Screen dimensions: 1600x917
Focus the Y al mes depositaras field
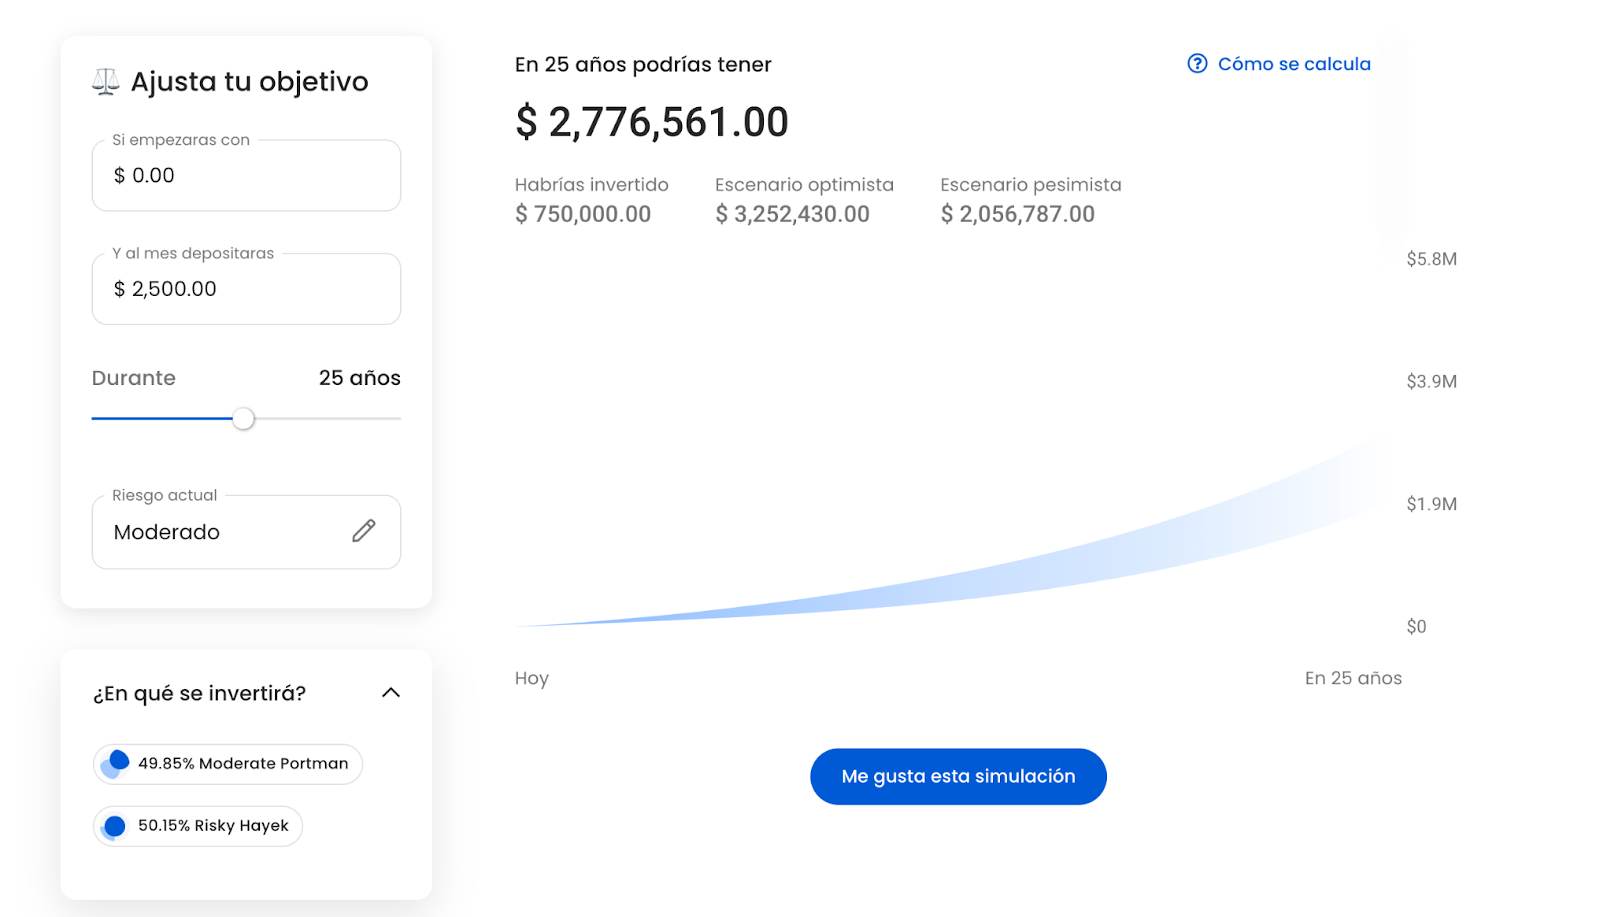click(246, 289)
